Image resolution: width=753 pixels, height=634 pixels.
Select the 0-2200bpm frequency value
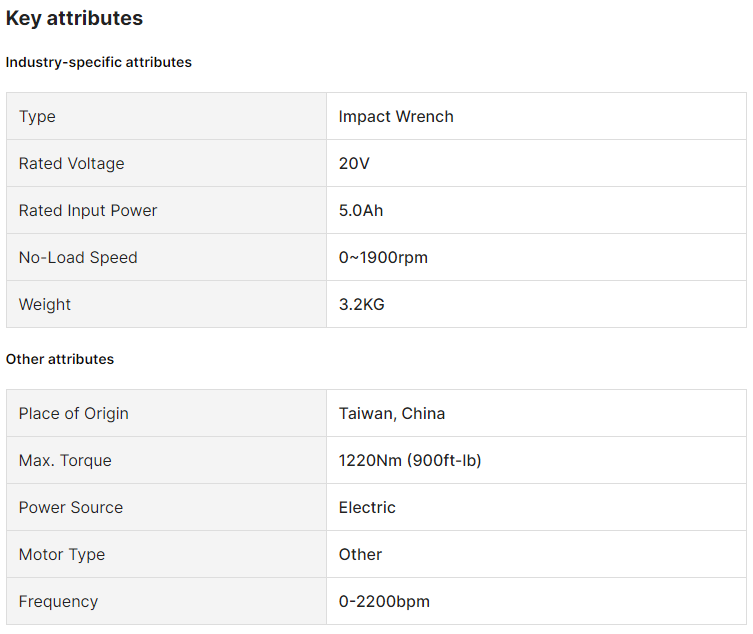pyautogui.click(x=384, y=601)
